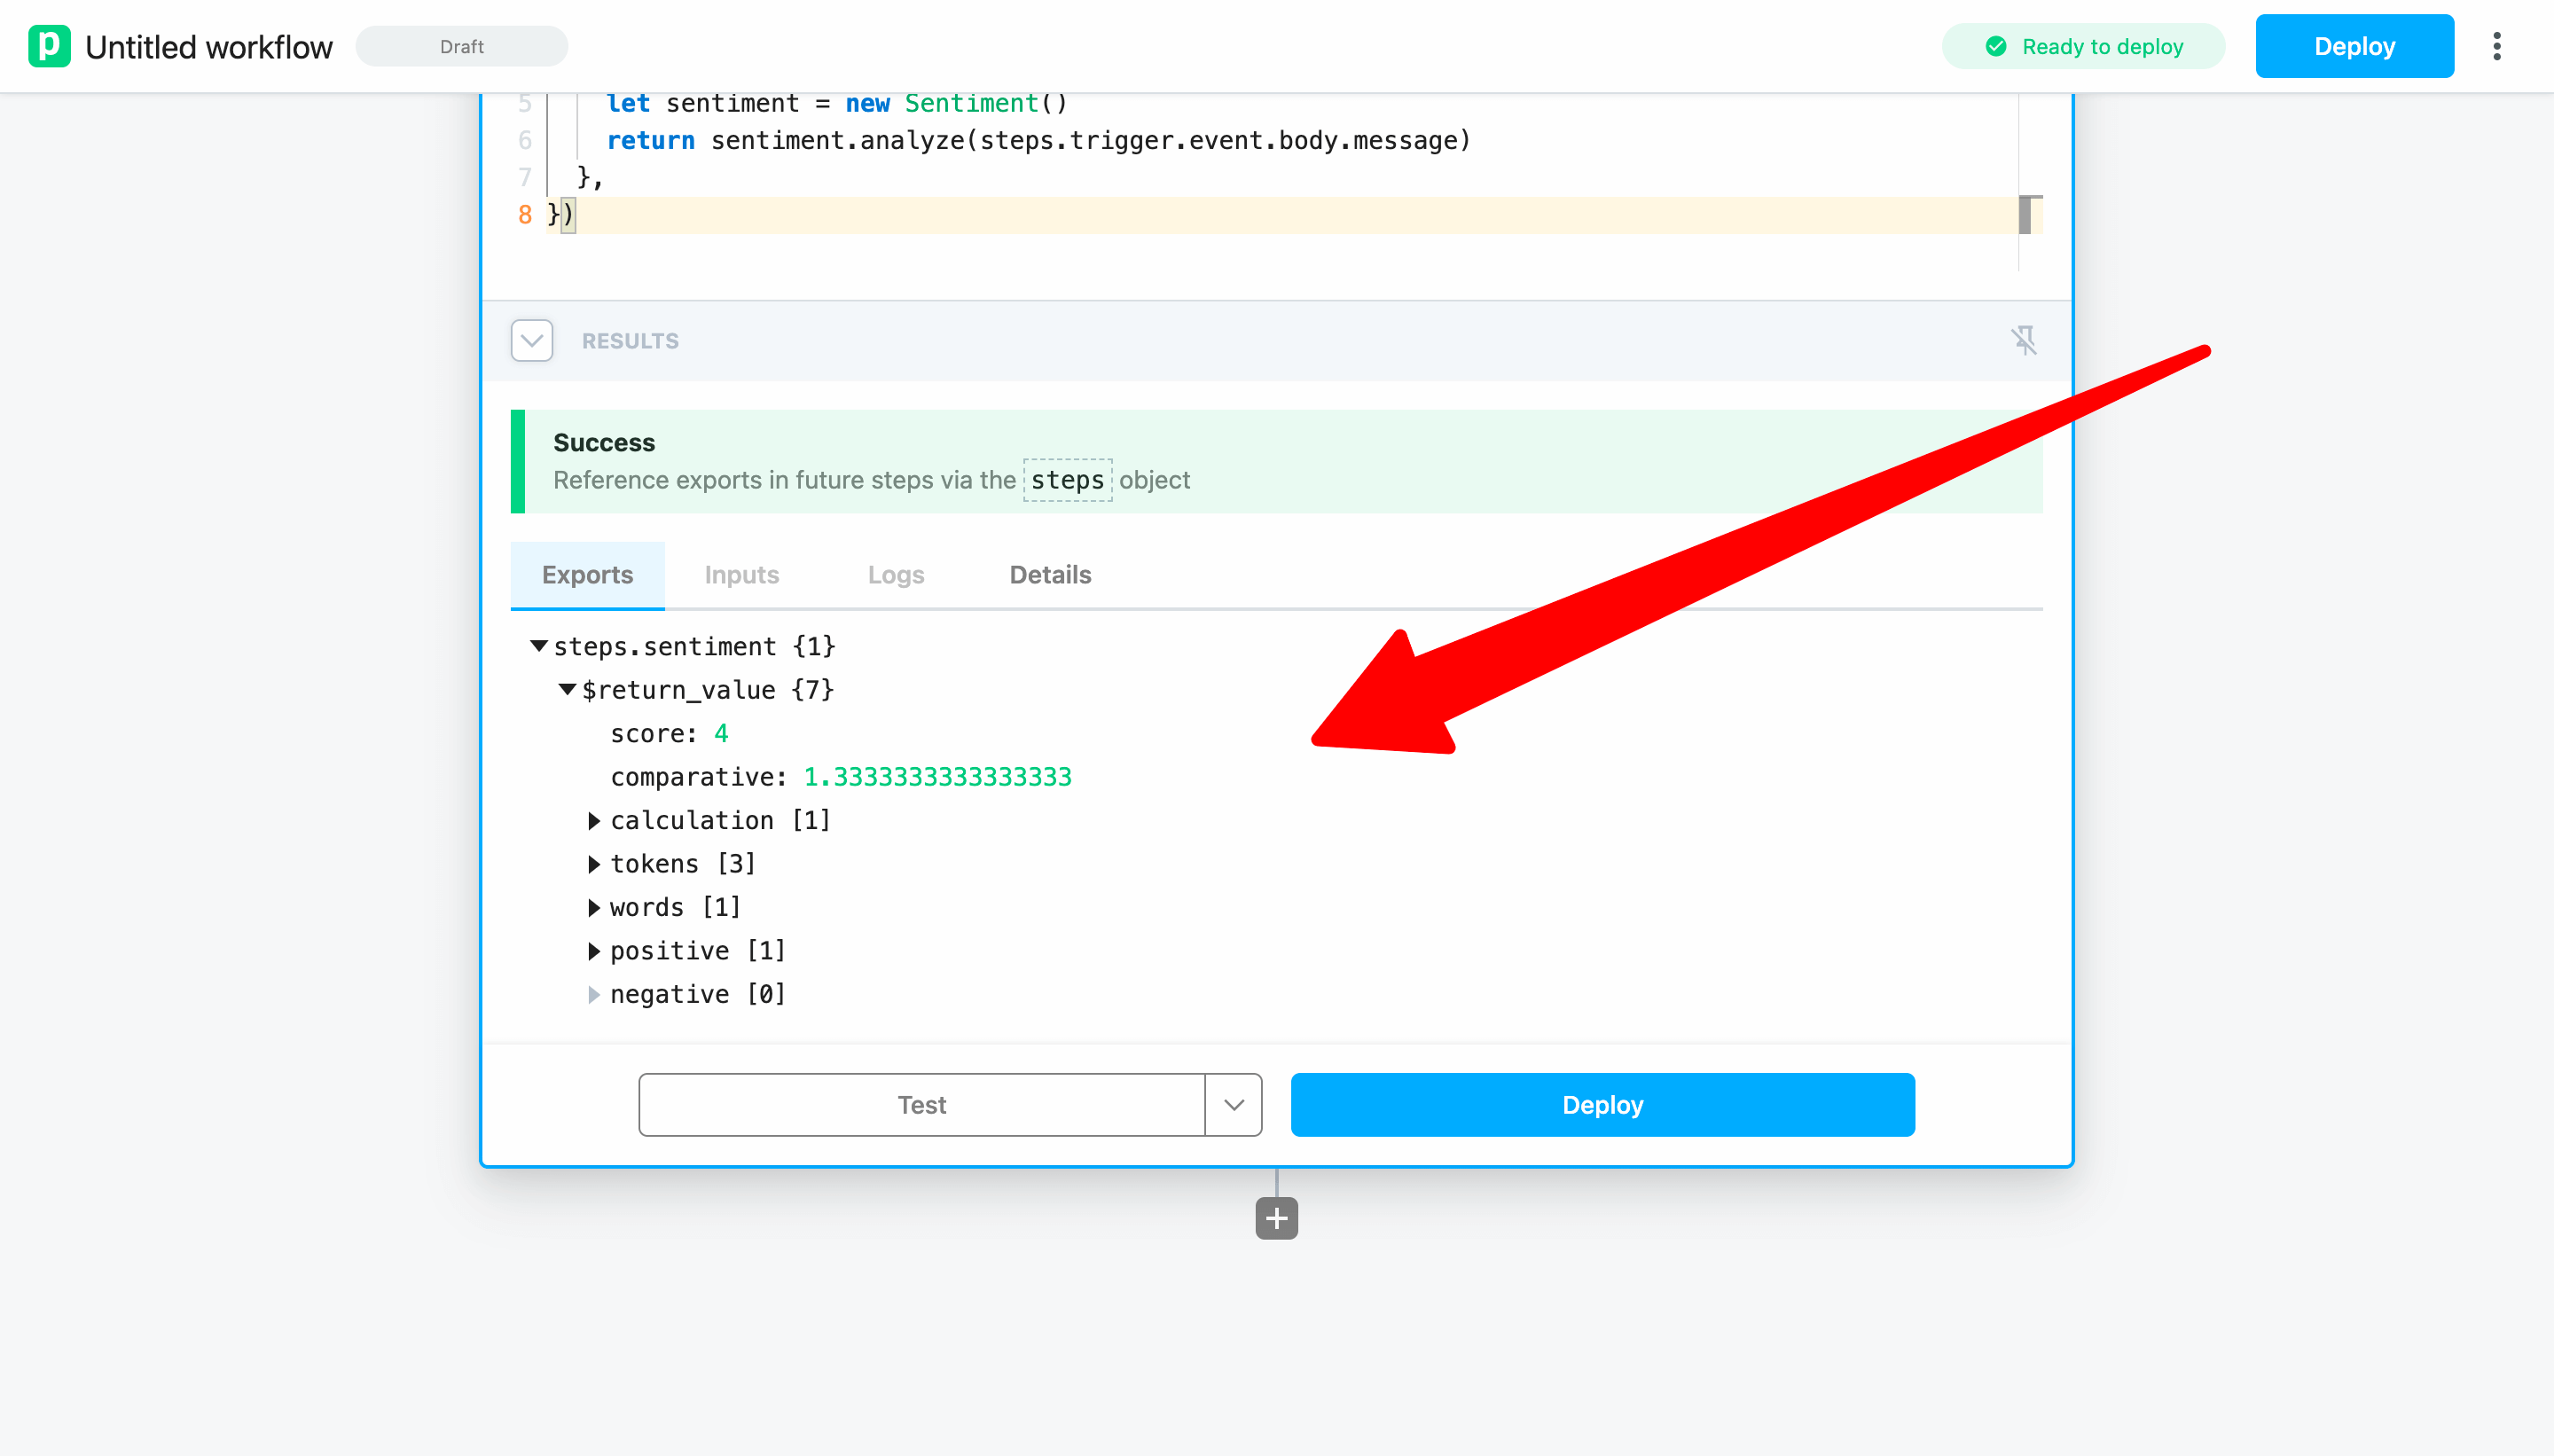Viewport: 2554px width, 1456px height.
Task: Collapse the $return_value node
Action: tap(567, 689)
